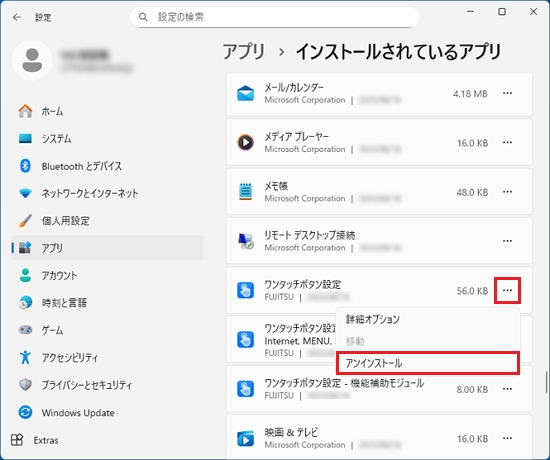Click the アプリ breadcrumb link
Viewport: 550px width, 460px height.
pyautogui.click(x=243, y=52)
